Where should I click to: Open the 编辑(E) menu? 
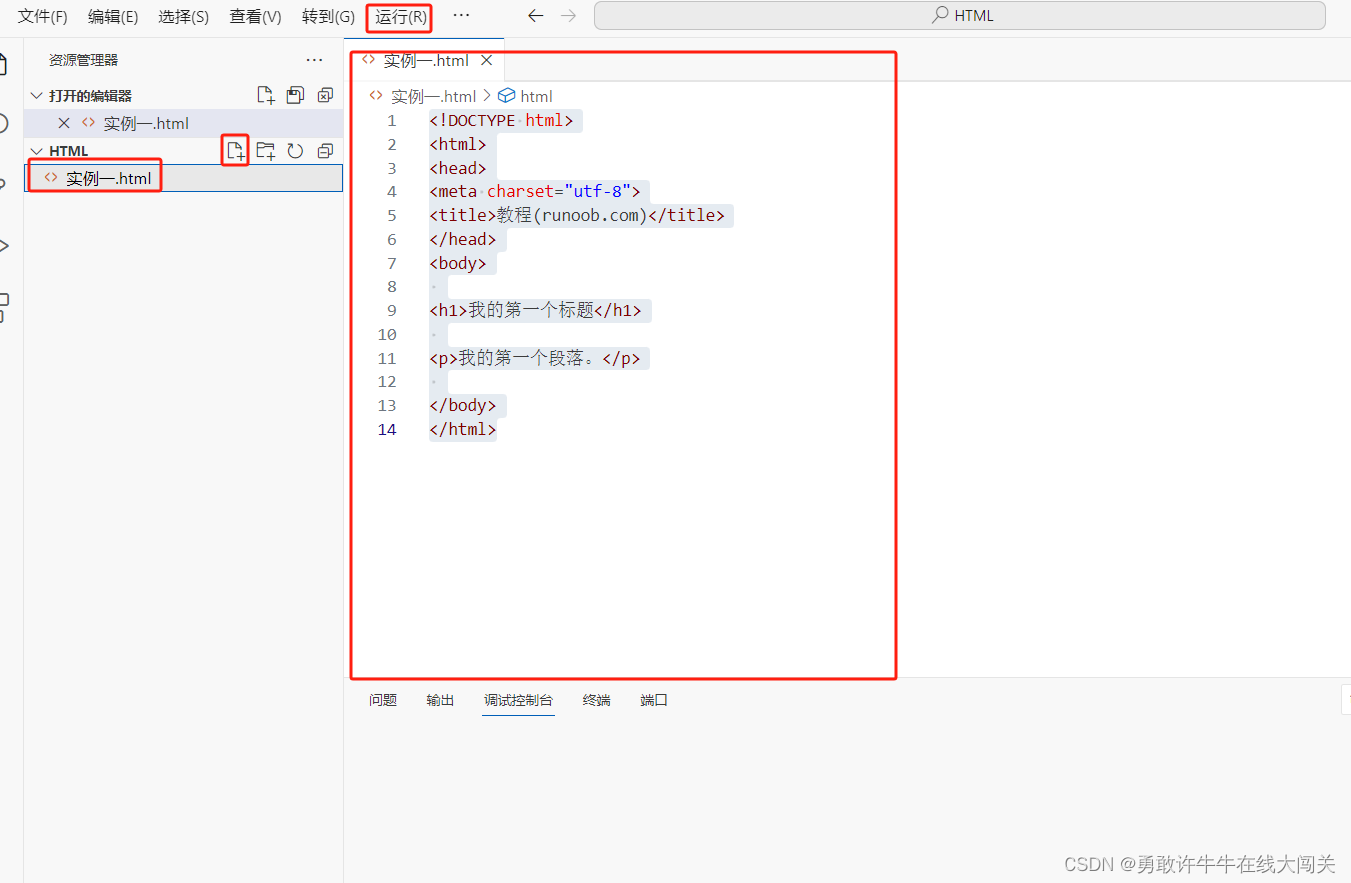click(113, 16)
